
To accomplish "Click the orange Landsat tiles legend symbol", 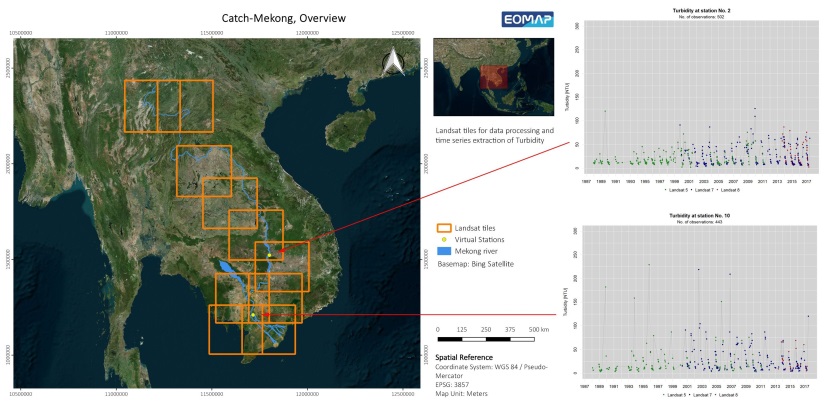I will click(444, 228).
